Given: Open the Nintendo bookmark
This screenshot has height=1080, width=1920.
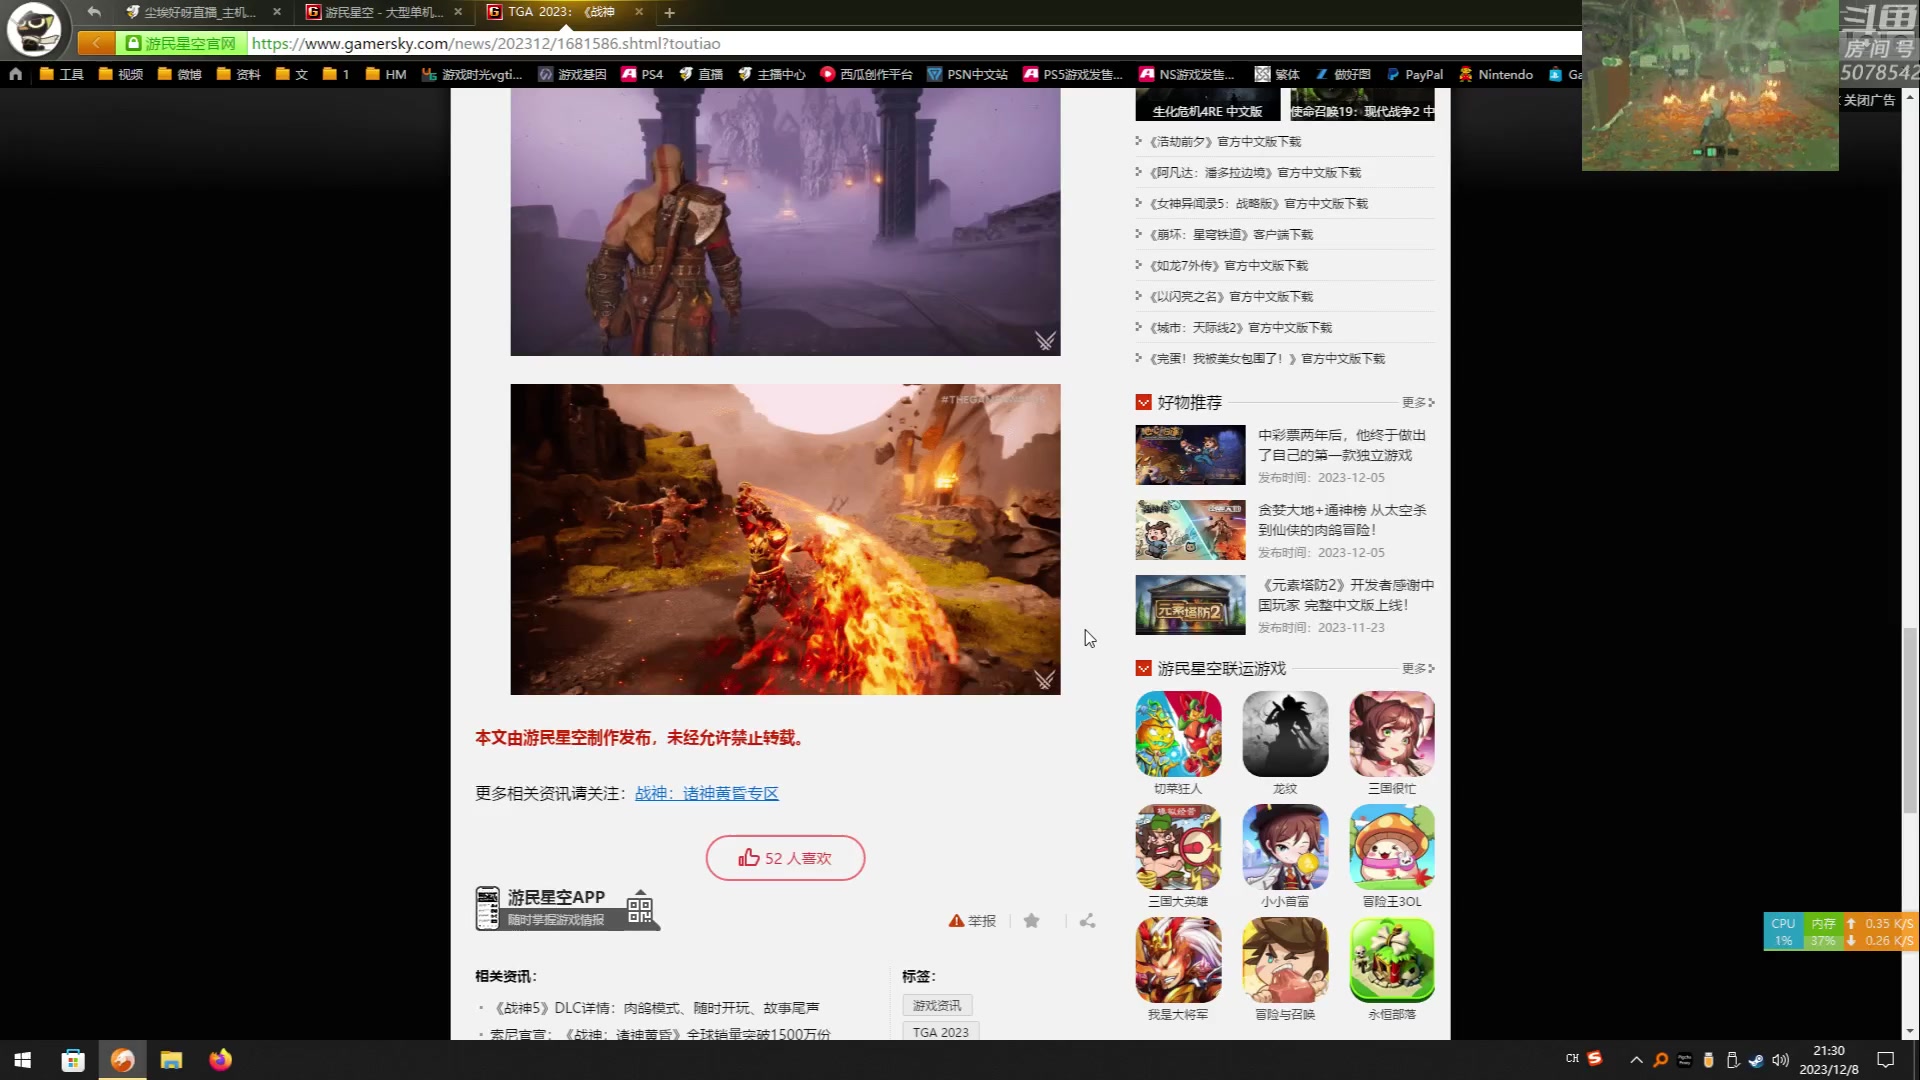Looking at the screenshot, I should 1495,74.
